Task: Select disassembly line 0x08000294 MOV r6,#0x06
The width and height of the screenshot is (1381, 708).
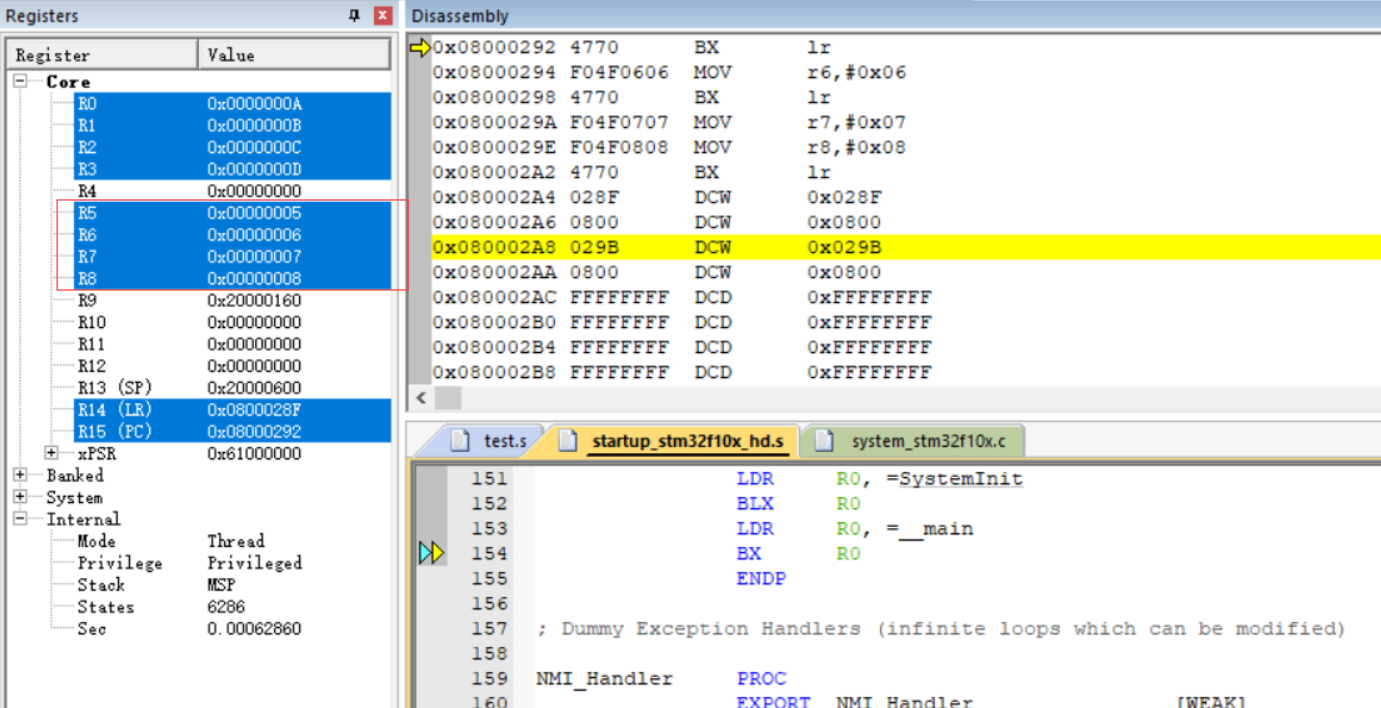Action: coord(906,72)
